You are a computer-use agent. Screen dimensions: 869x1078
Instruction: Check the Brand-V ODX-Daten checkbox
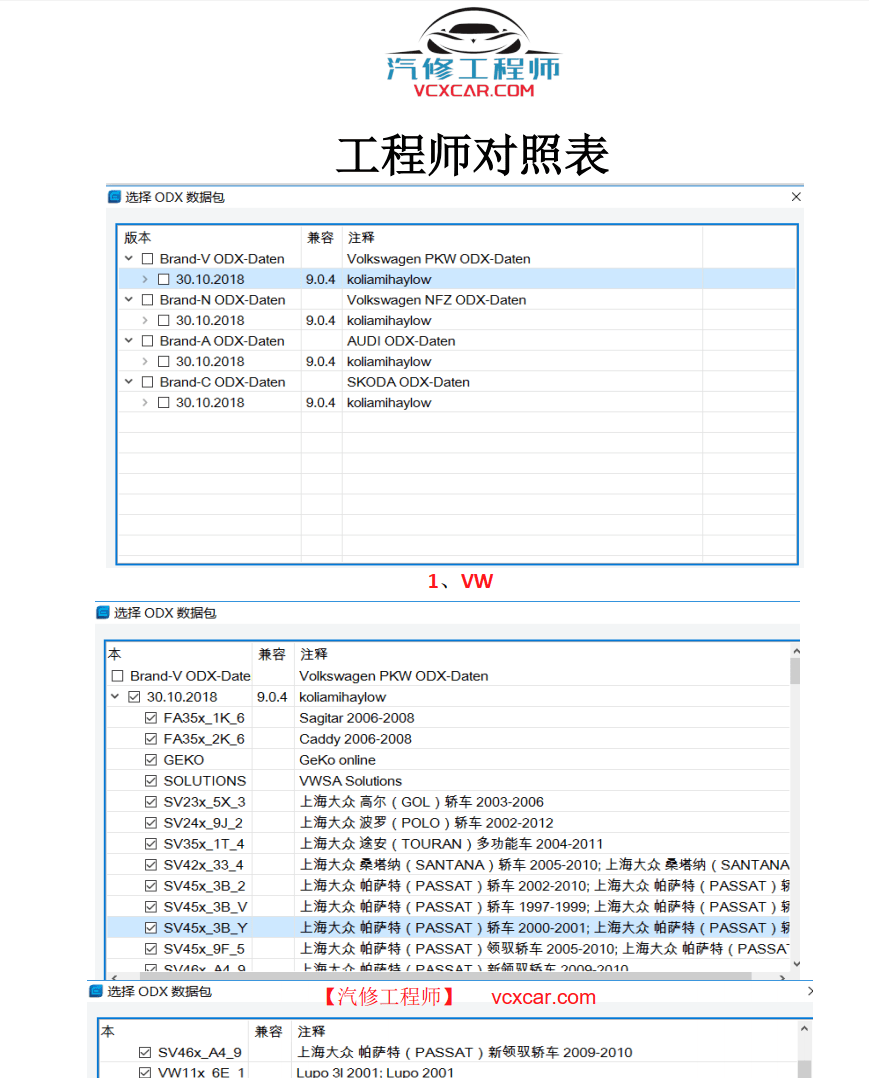(x=146, y=258)
